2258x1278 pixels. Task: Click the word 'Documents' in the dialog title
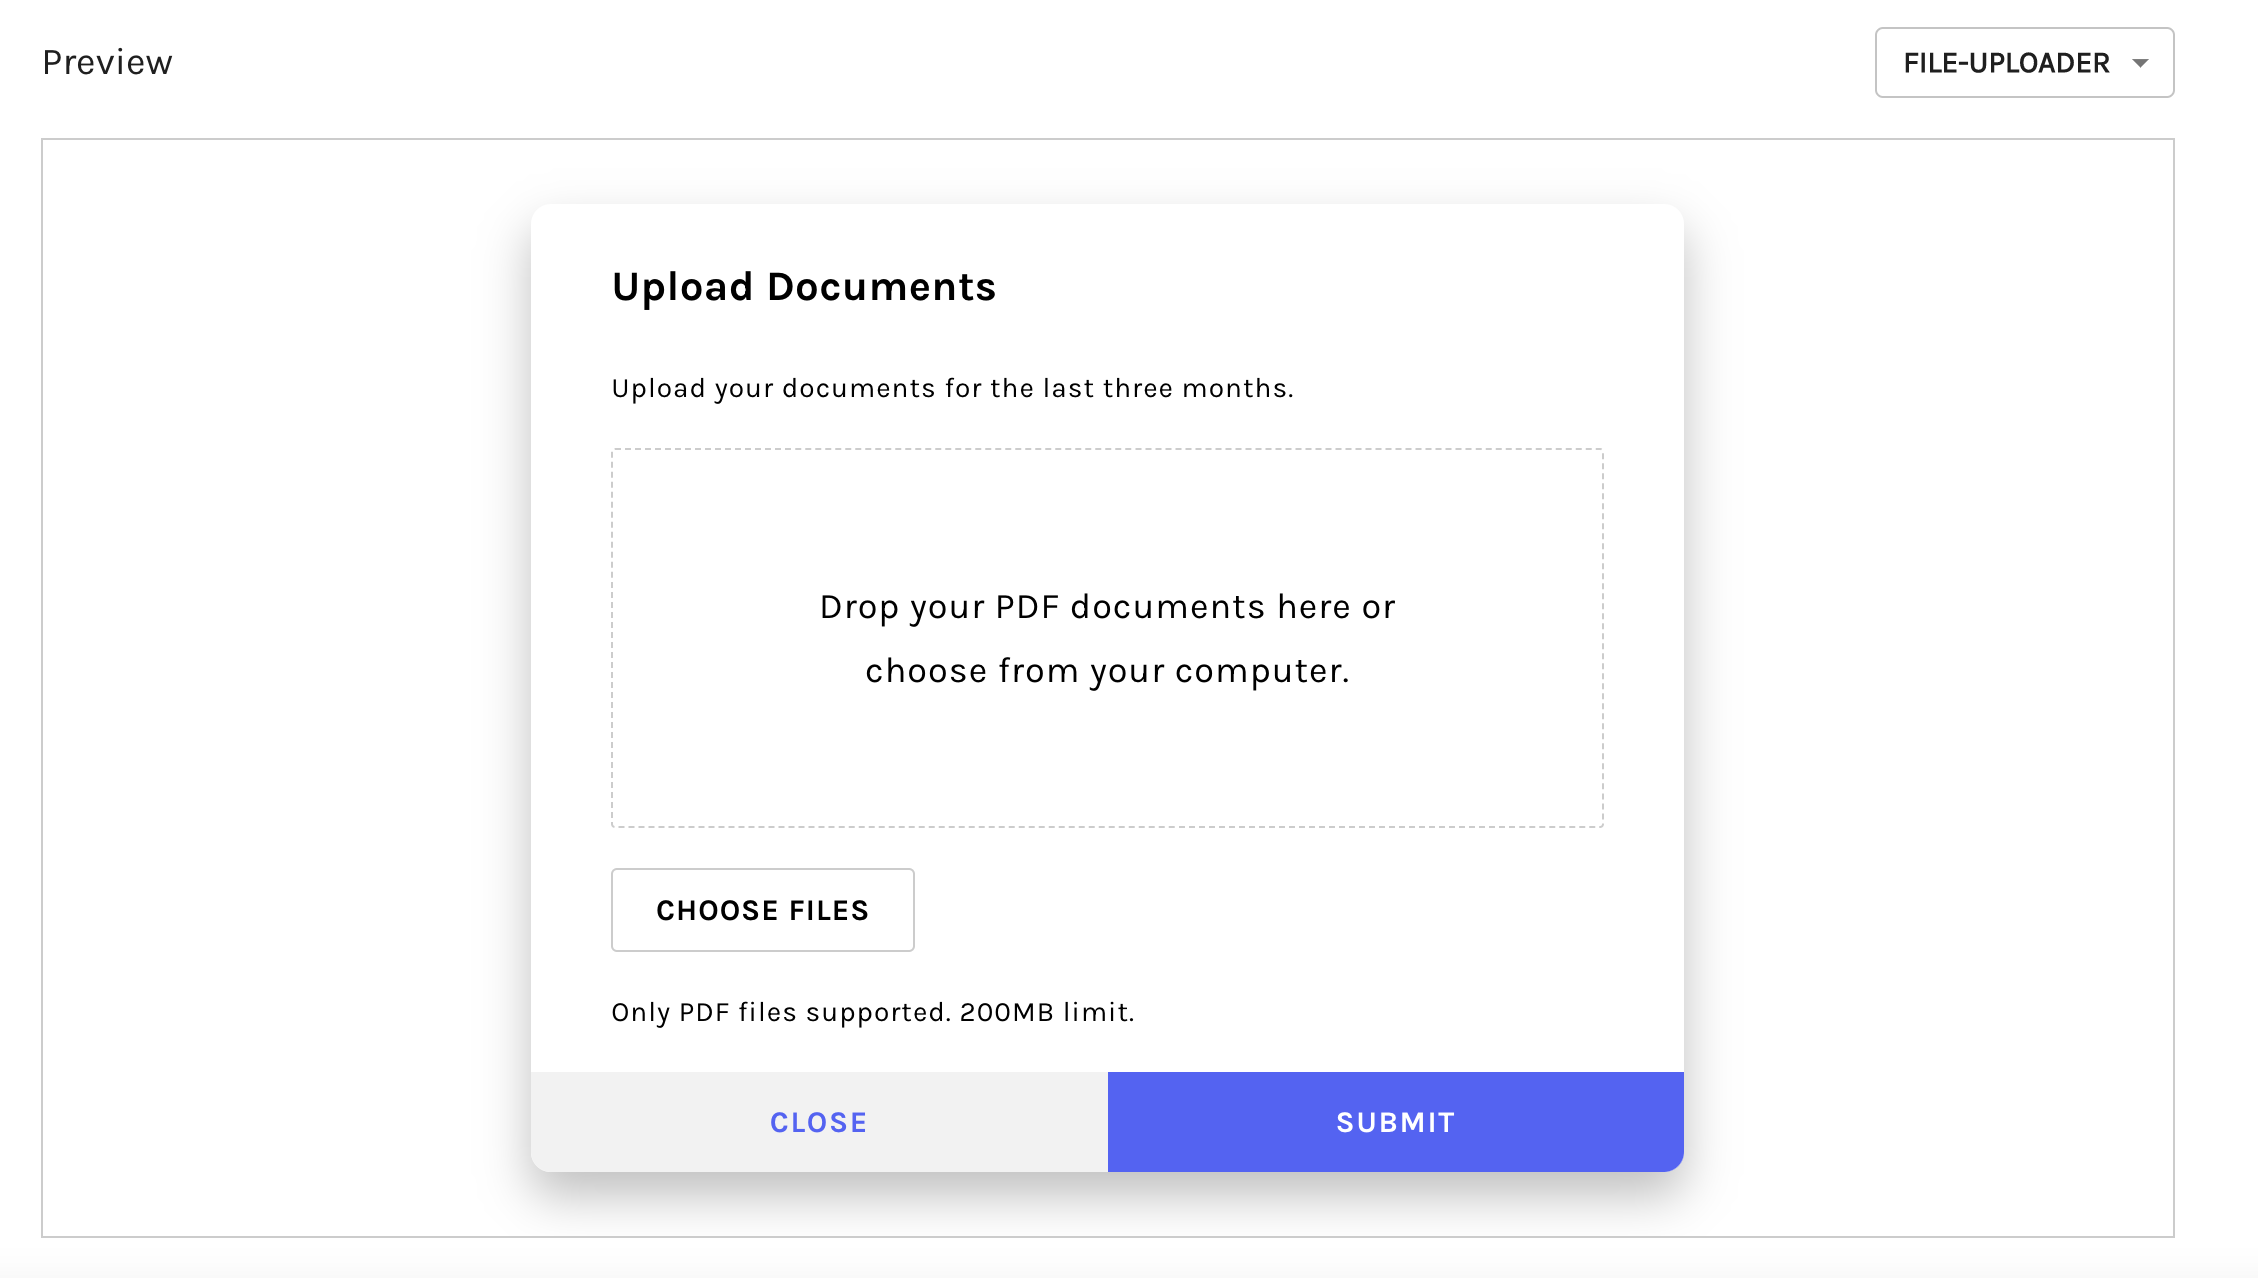click(881, 287)
